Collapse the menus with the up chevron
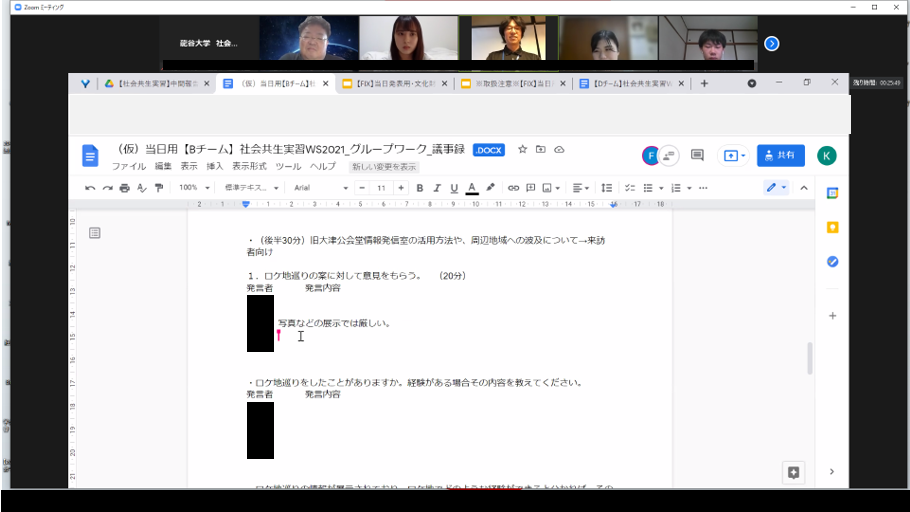 pyautogui.click(x=804, y=188)
